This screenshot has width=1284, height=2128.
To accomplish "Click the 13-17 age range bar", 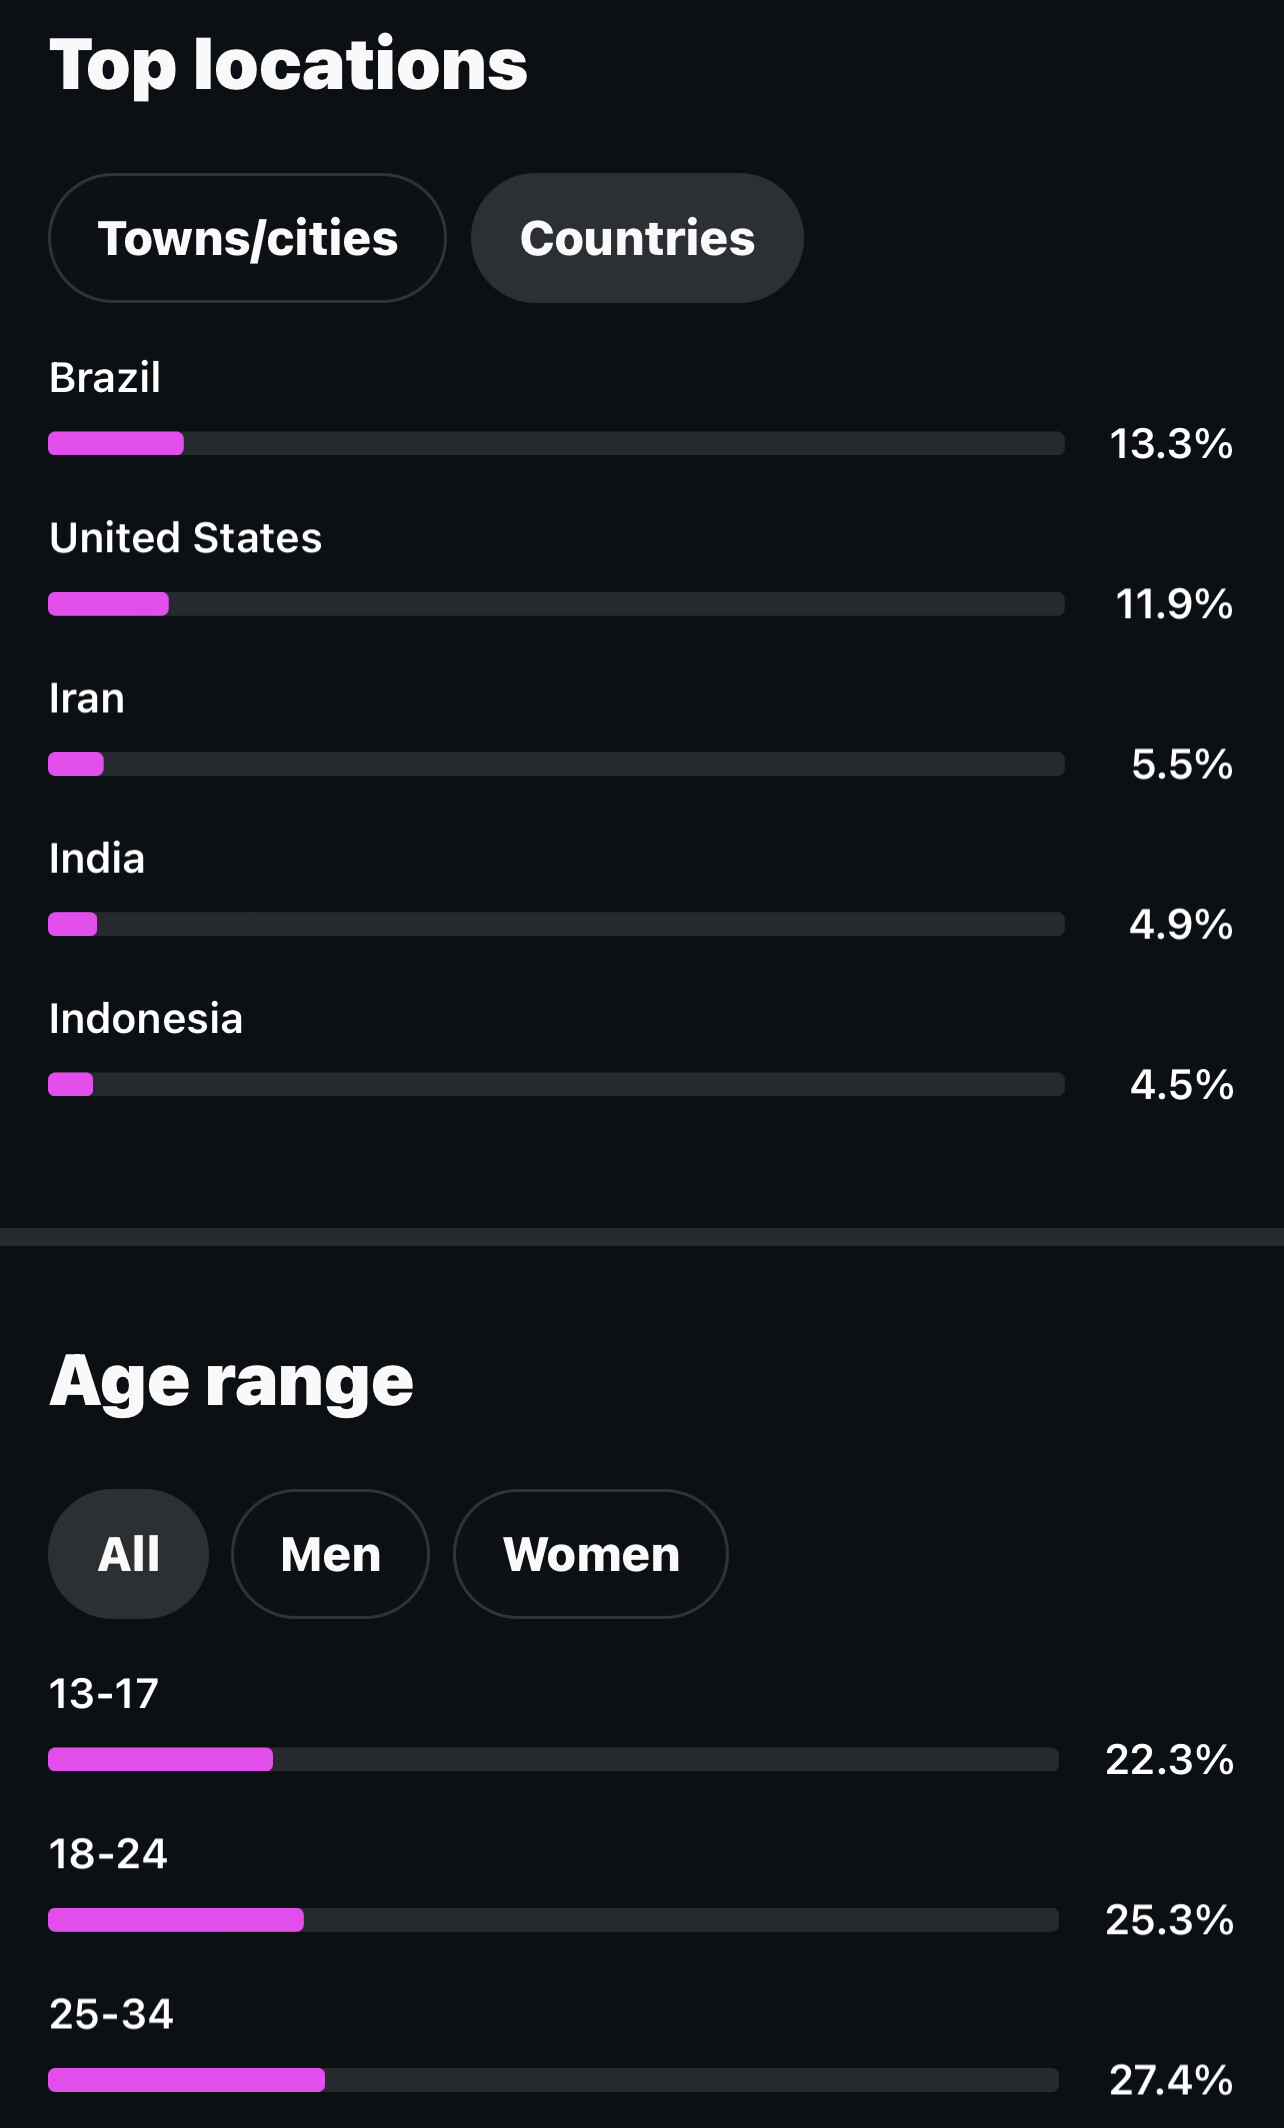I will pyautogui.click(x=553, y=1759).
